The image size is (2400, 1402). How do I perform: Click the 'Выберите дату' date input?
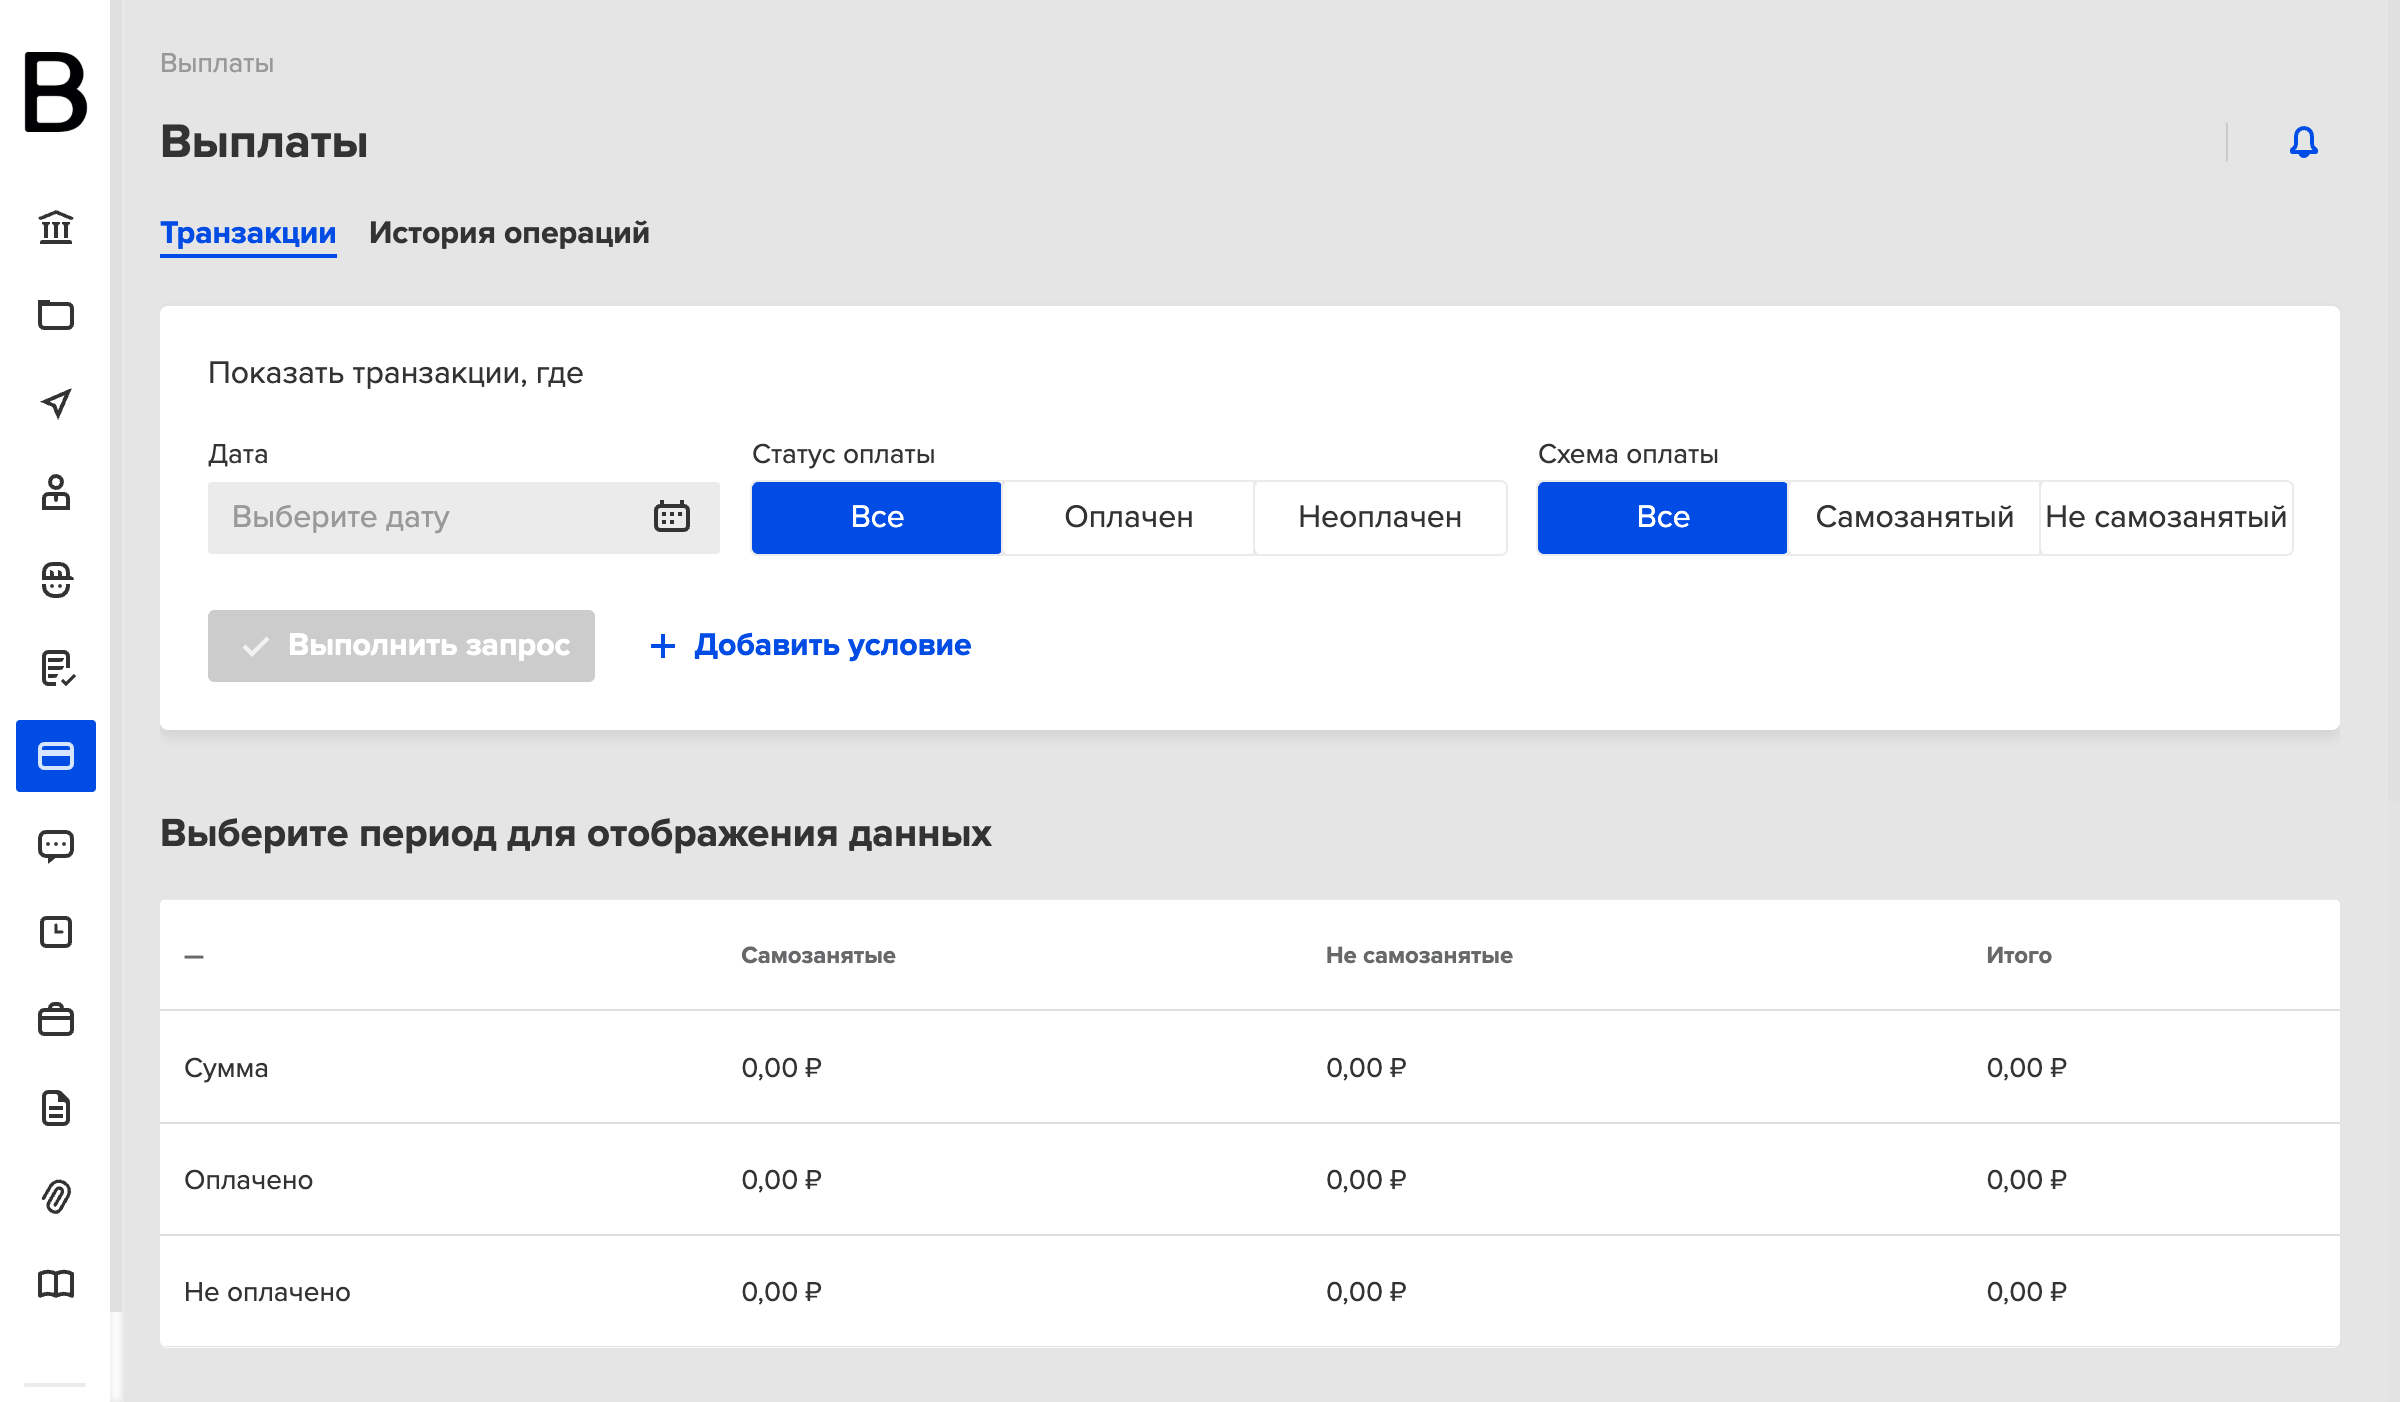464,517
